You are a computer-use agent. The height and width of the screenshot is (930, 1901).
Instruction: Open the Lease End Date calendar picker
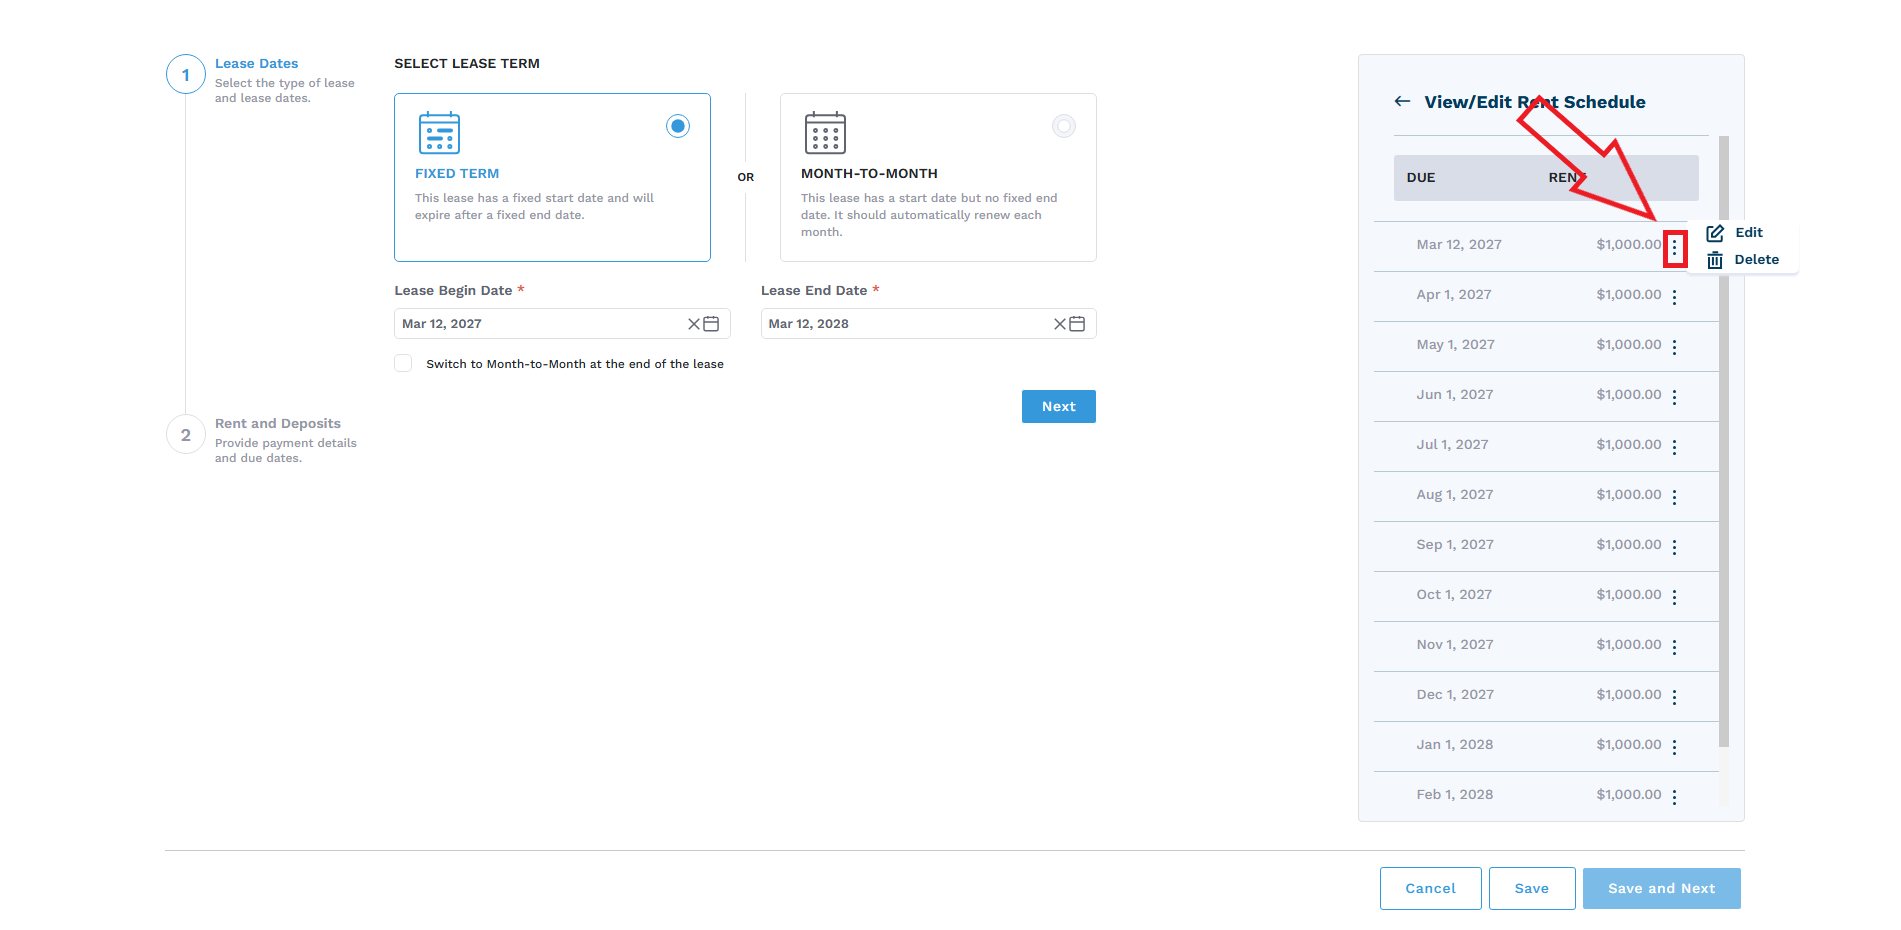pyautogui.click(x=1077, y=324)
